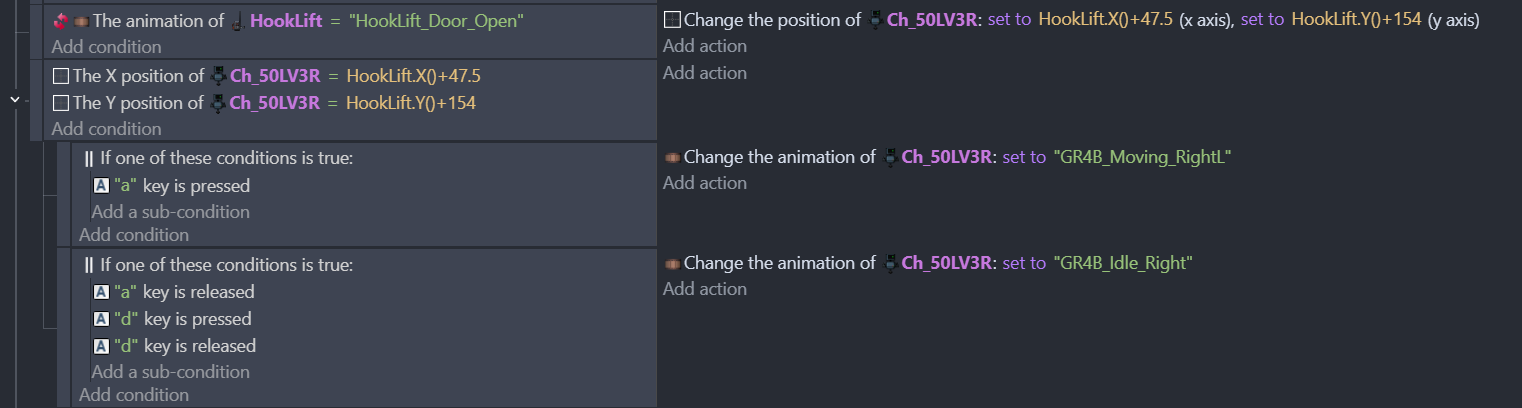The width and height of the screenshot is (1522, 408).
Task: Click the red inverted-condition icon on HookLift animation
Action: [x=58, y=21]
